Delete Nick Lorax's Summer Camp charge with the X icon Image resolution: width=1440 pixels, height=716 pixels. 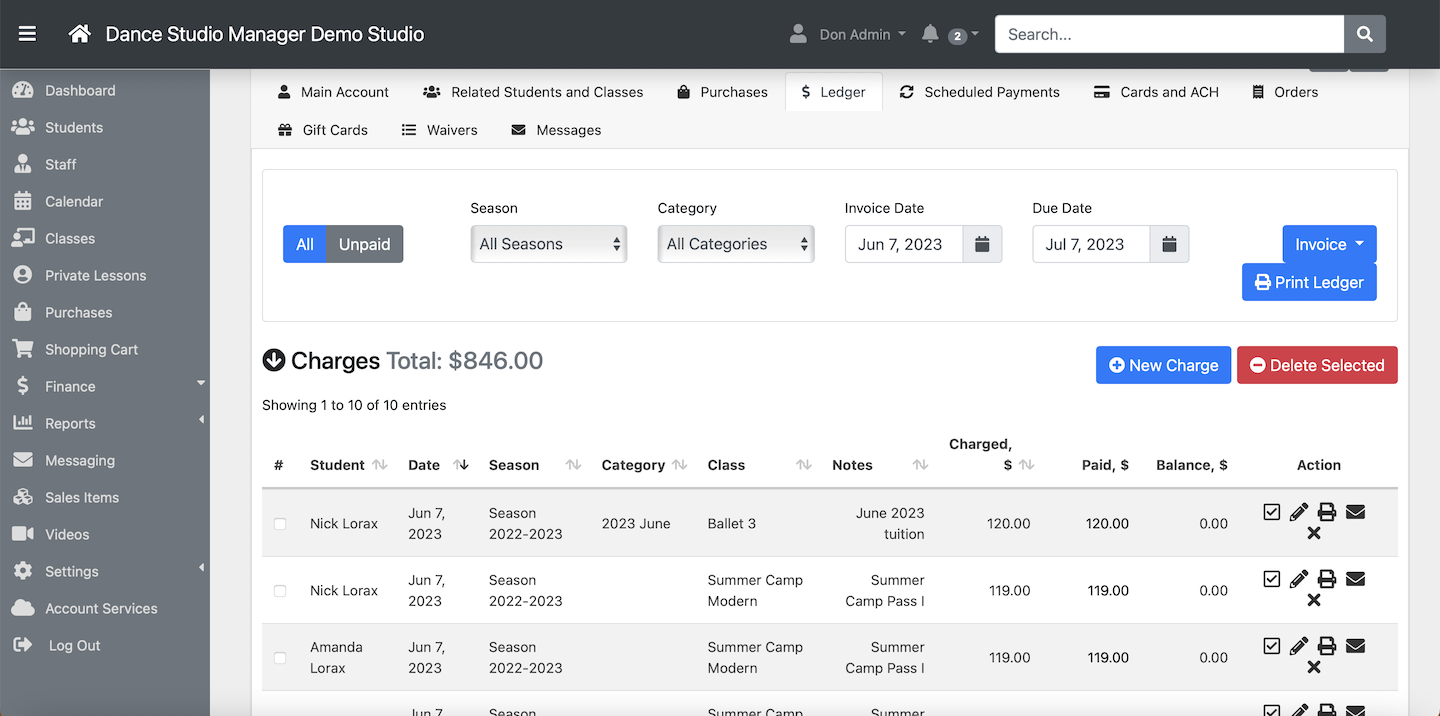[x=1314, y=600]
